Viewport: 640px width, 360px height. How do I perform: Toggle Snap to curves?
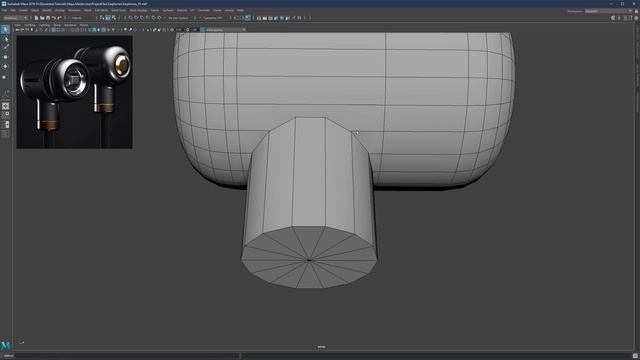pyautogui.click(x=136, y=18)
